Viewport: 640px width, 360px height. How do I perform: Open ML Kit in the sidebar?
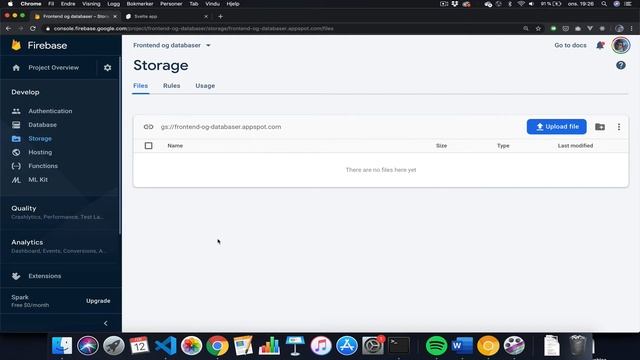(38, 180)
